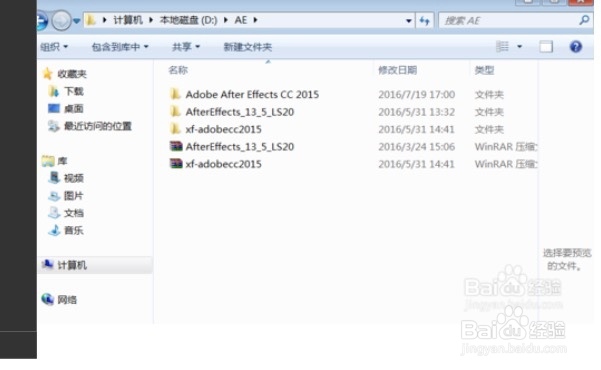
Task: Expand the arrow after 本地磁盘 (D:) breadcrumb
Action: 226,20
